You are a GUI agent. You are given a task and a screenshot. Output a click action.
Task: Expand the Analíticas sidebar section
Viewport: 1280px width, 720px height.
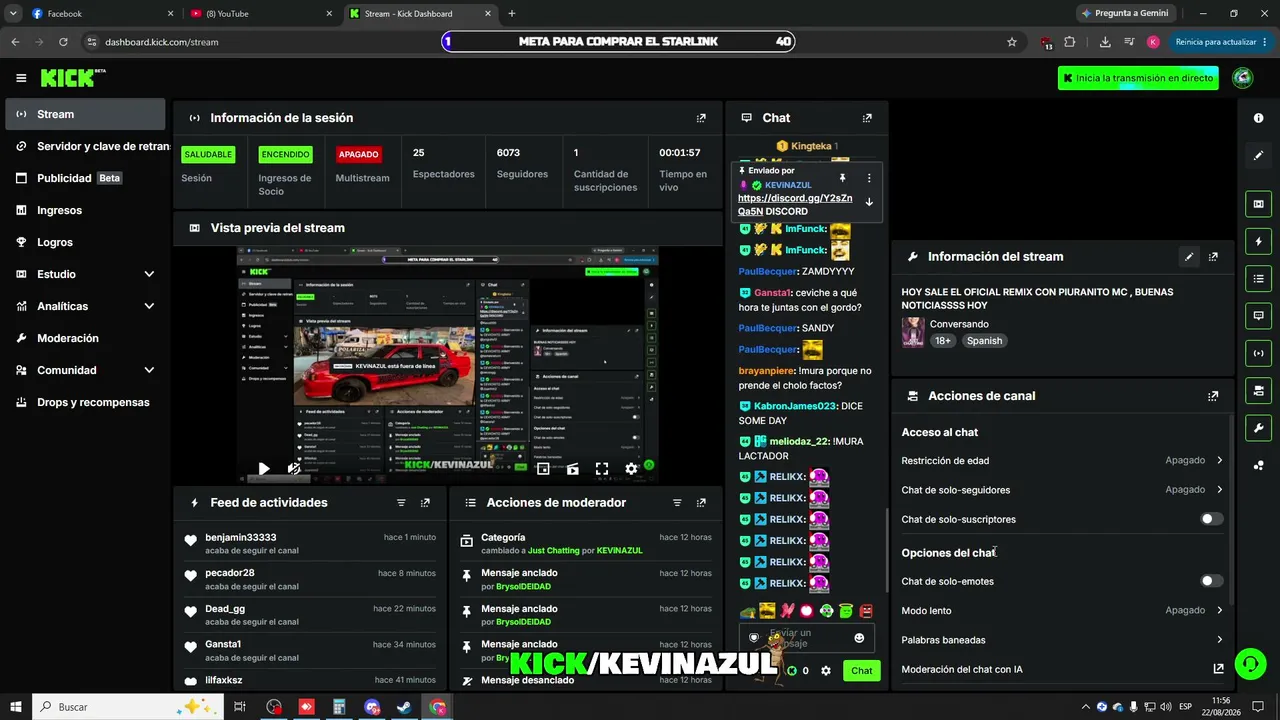(149, 306)
